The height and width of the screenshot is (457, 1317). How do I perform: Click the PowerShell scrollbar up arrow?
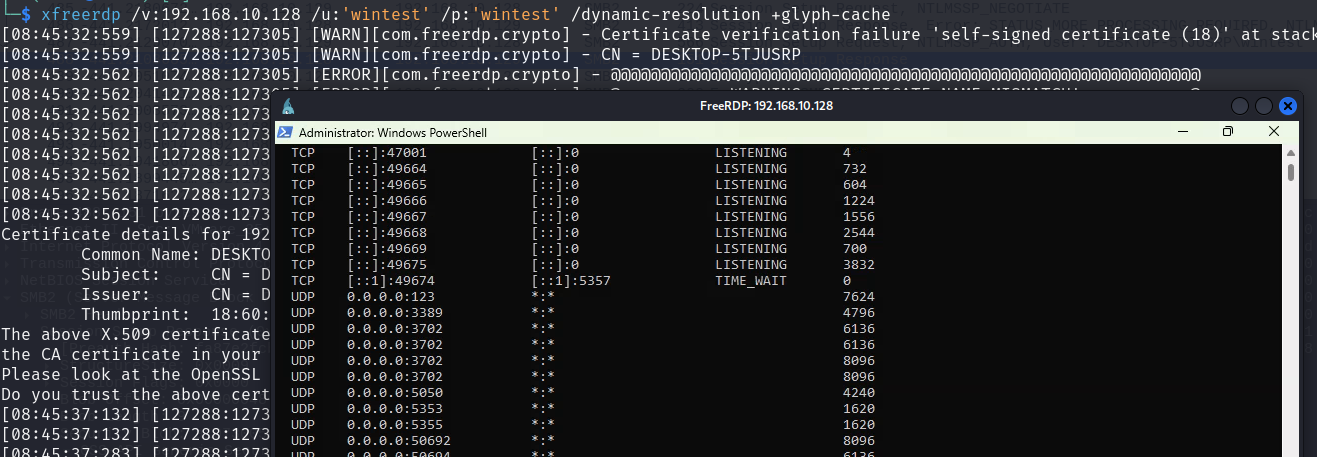(1291, 152)
